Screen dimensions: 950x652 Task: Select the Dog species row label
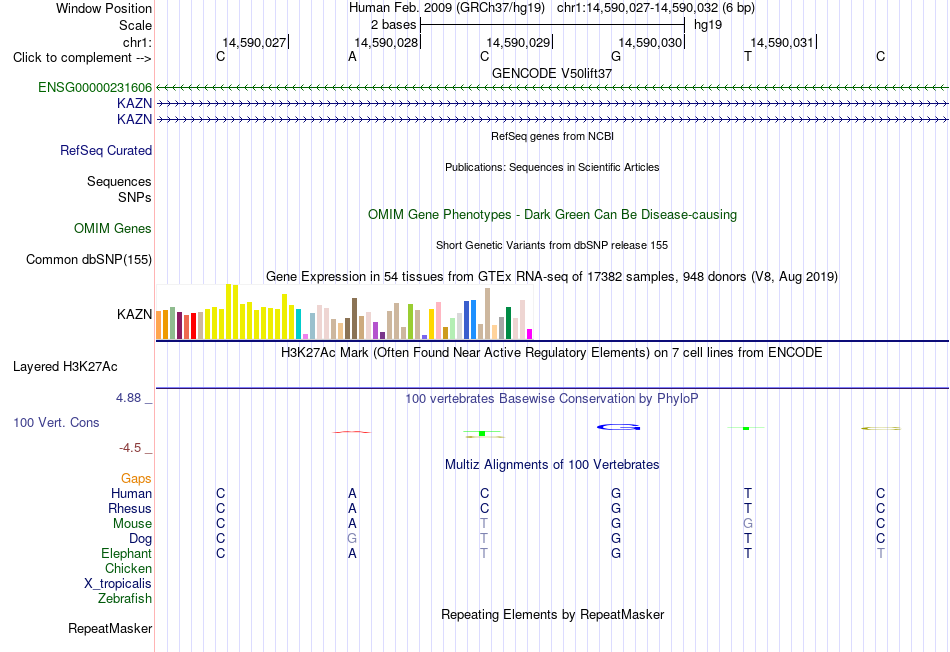click(141, 538)
